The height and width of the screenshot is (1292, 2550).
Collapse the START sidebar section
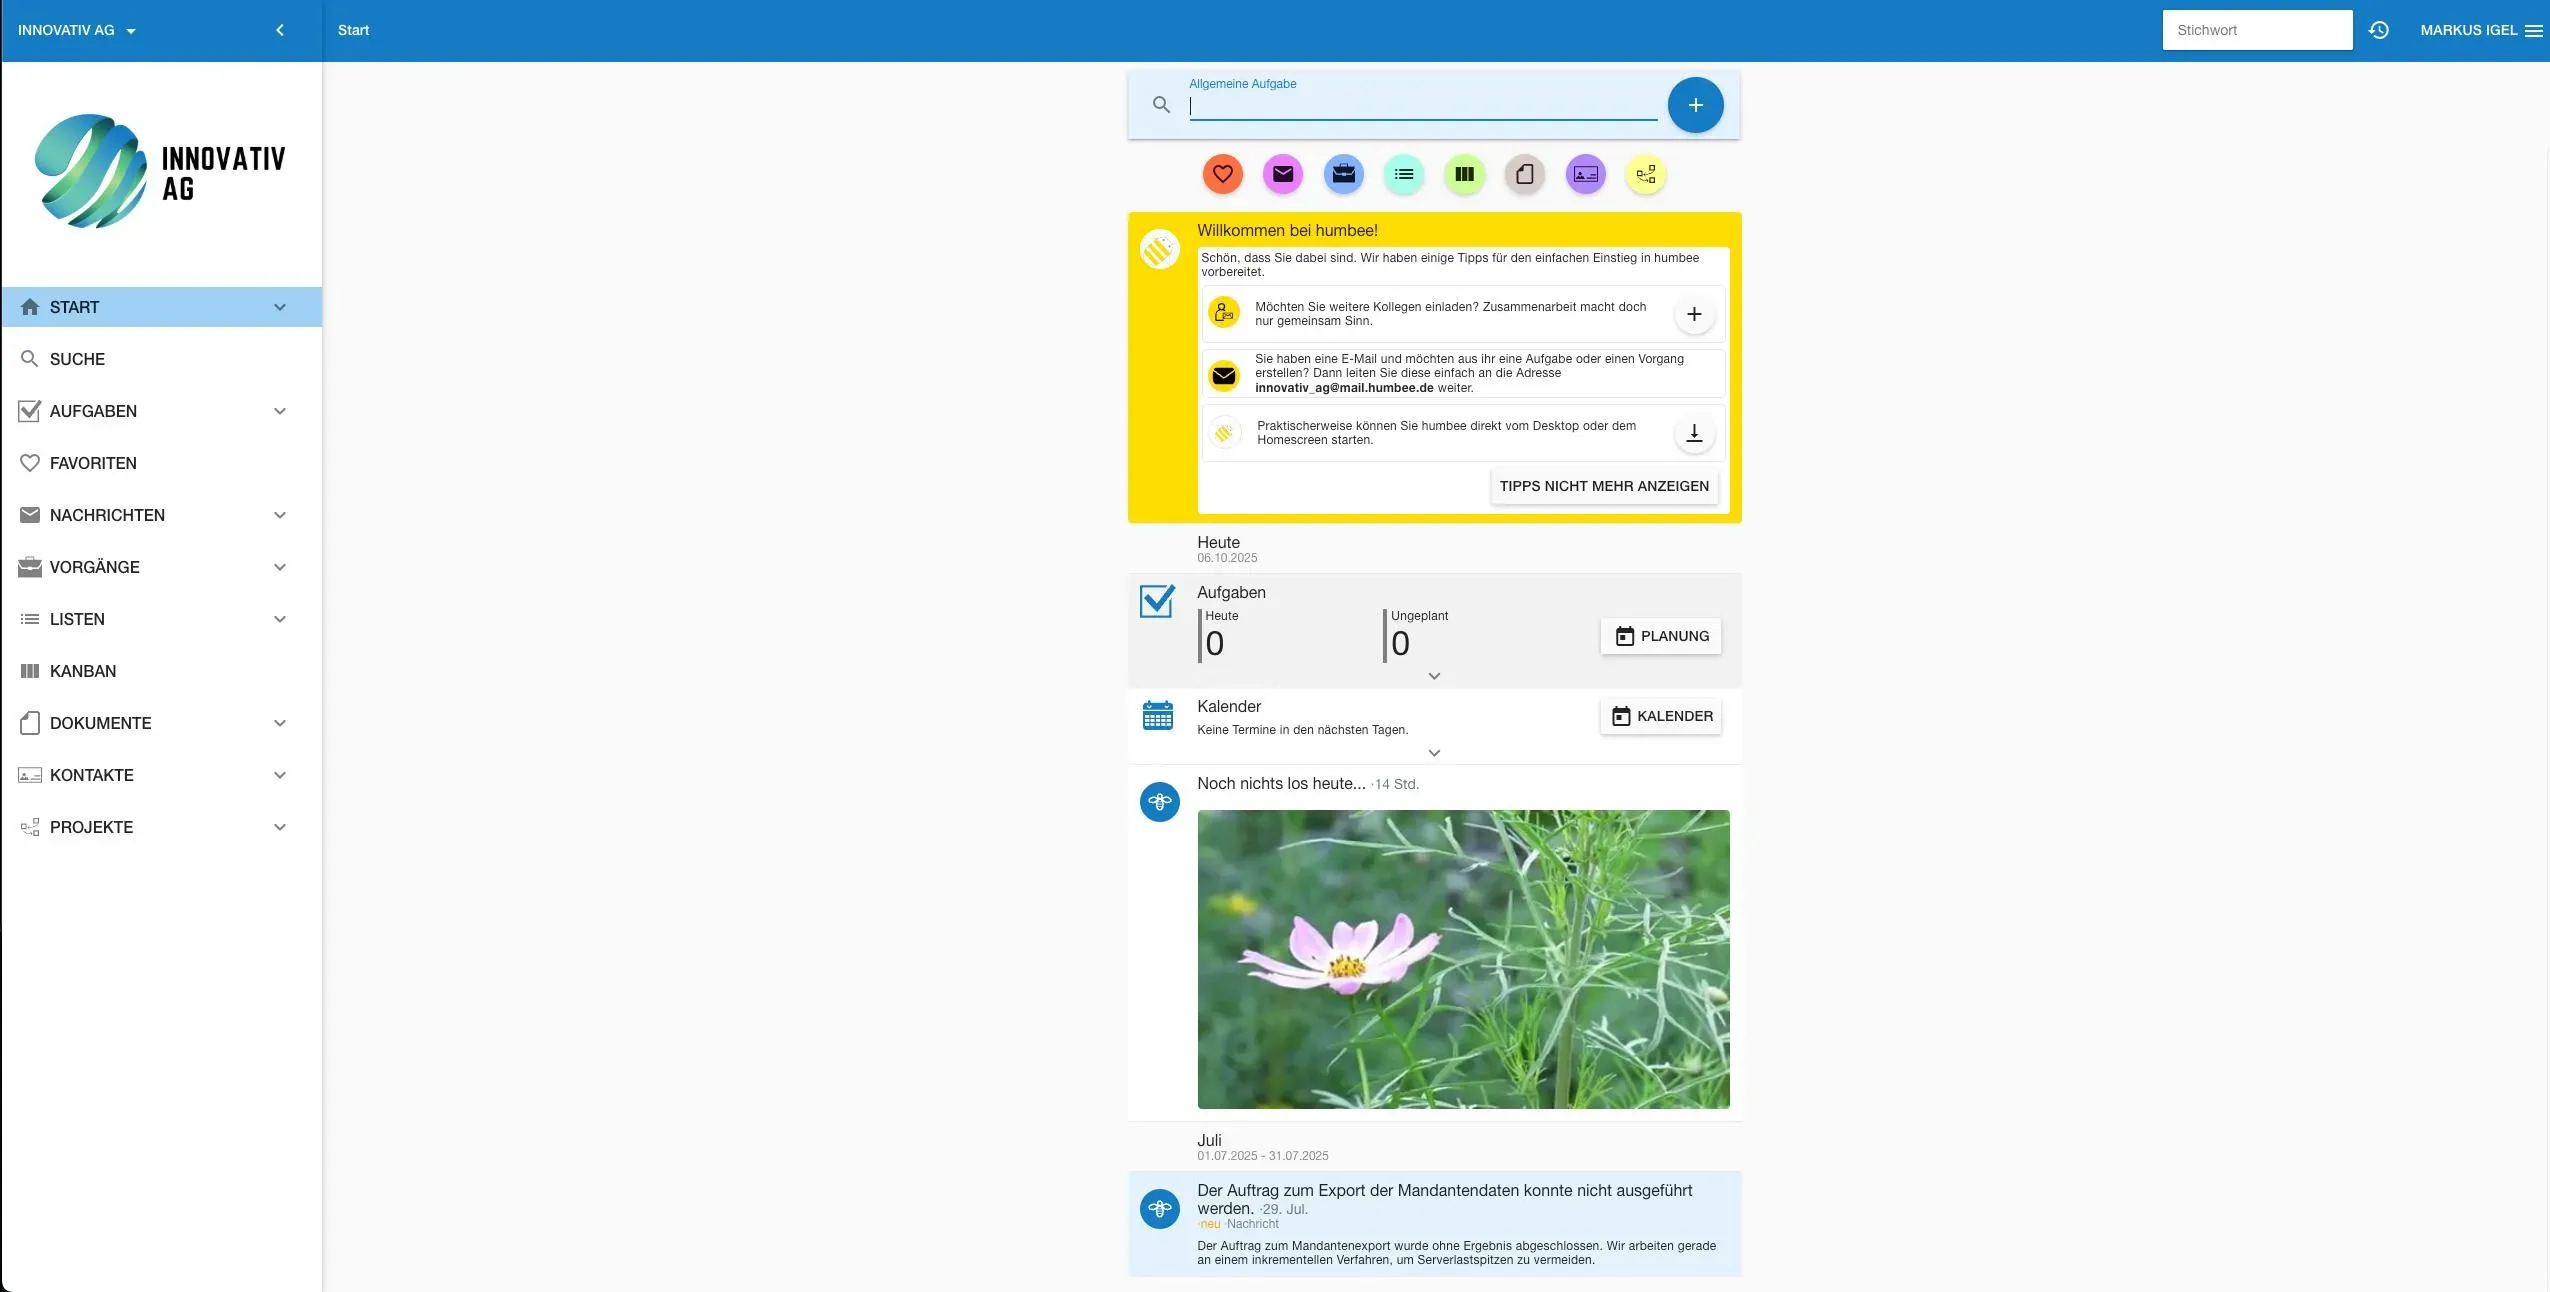tap(280, 307)
